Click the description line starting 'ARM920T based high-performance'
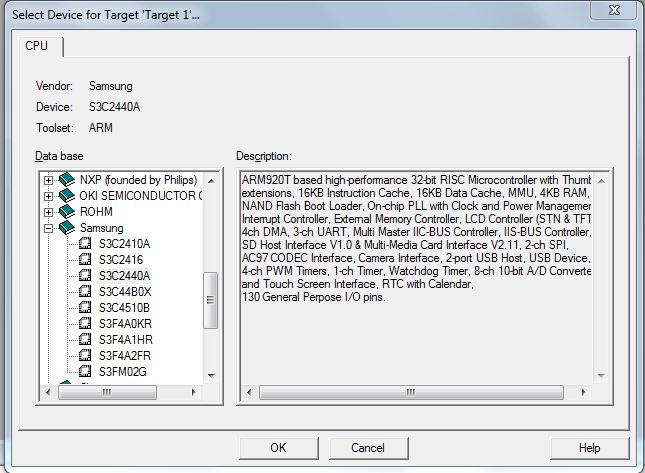 click(416, 180)
